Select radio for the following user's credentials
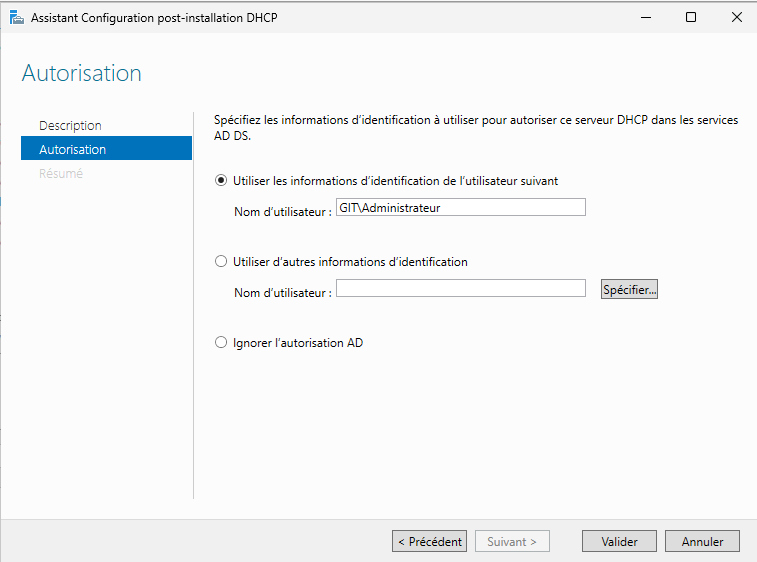Image resolution: width=757 pixels, height=562 pixels. click(222, 181)
